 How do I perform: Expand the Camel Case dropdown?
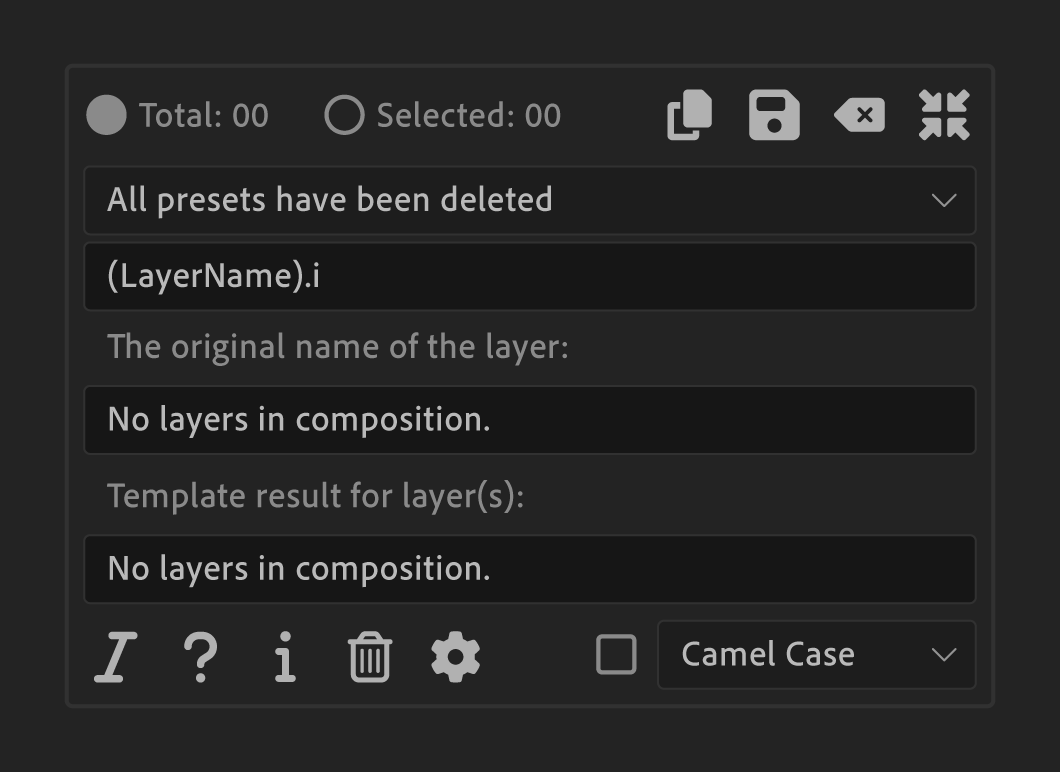click(x=816, y=655)
